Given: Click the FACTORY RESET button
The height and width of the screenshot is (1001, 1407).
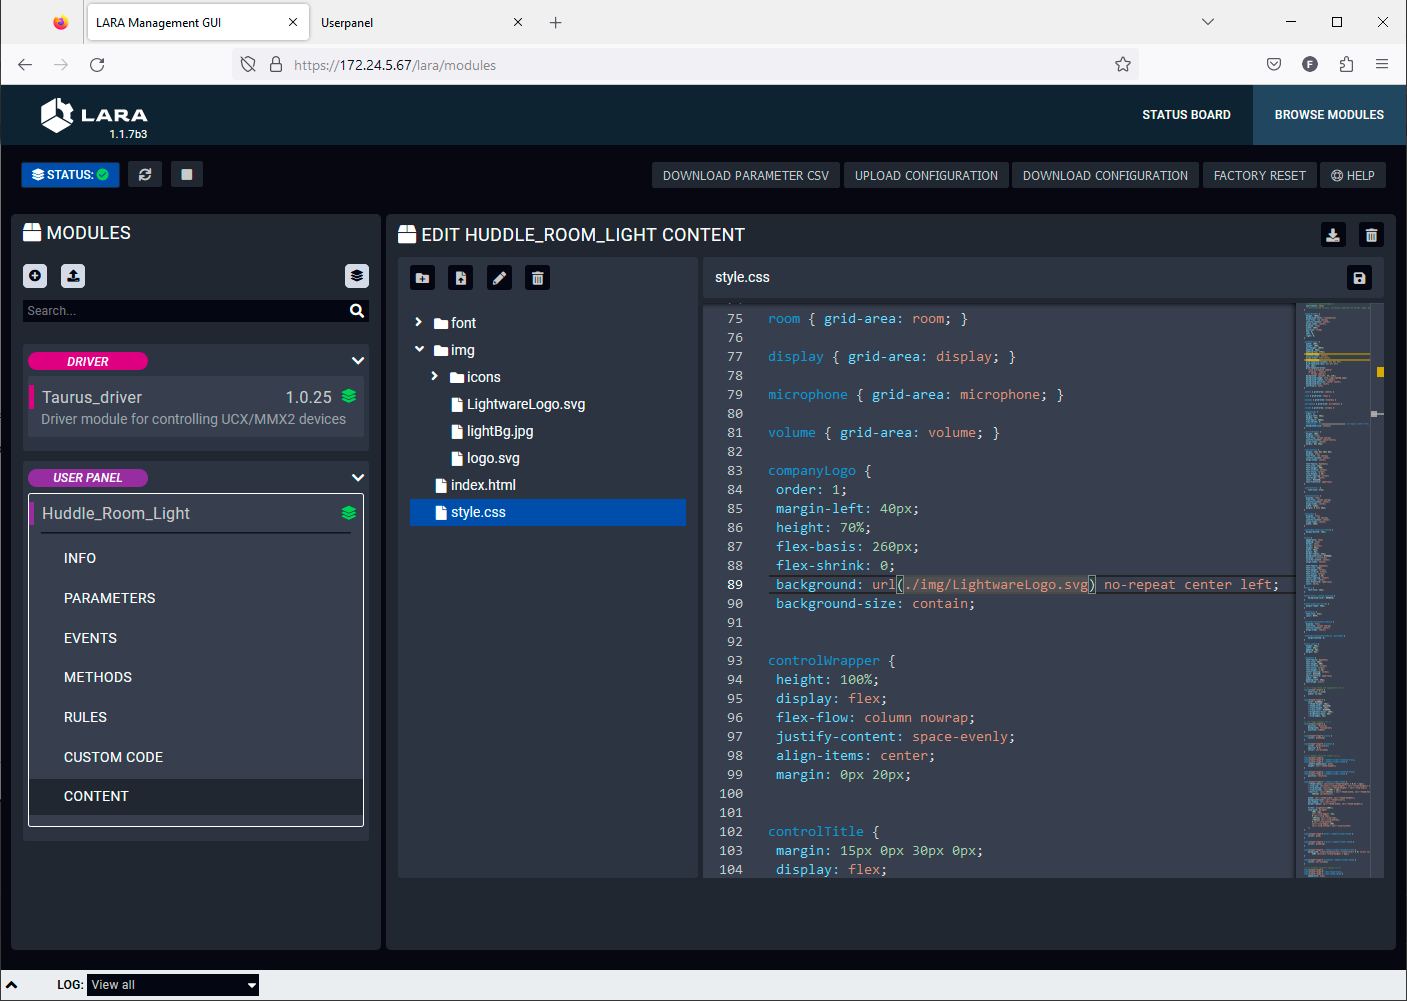Looking at the screenshot, I should (x=1259, y=176).
